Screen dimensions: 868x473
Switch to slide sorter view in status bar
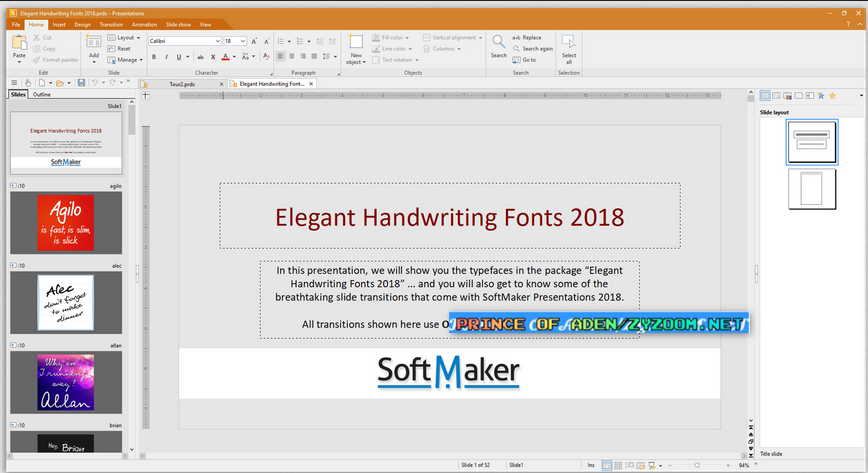pyautogui.click(x=618, y=465)
